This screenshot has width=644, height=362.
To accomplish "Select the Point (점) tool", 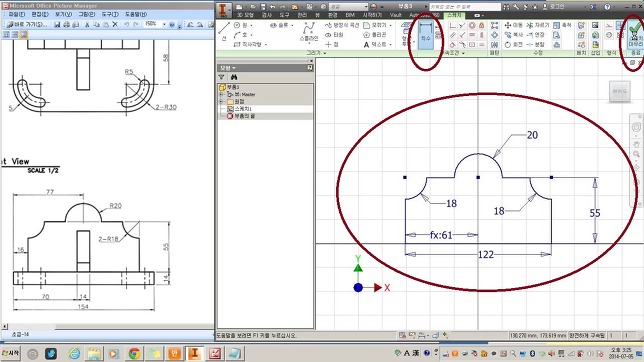I will tap(332, 44).
